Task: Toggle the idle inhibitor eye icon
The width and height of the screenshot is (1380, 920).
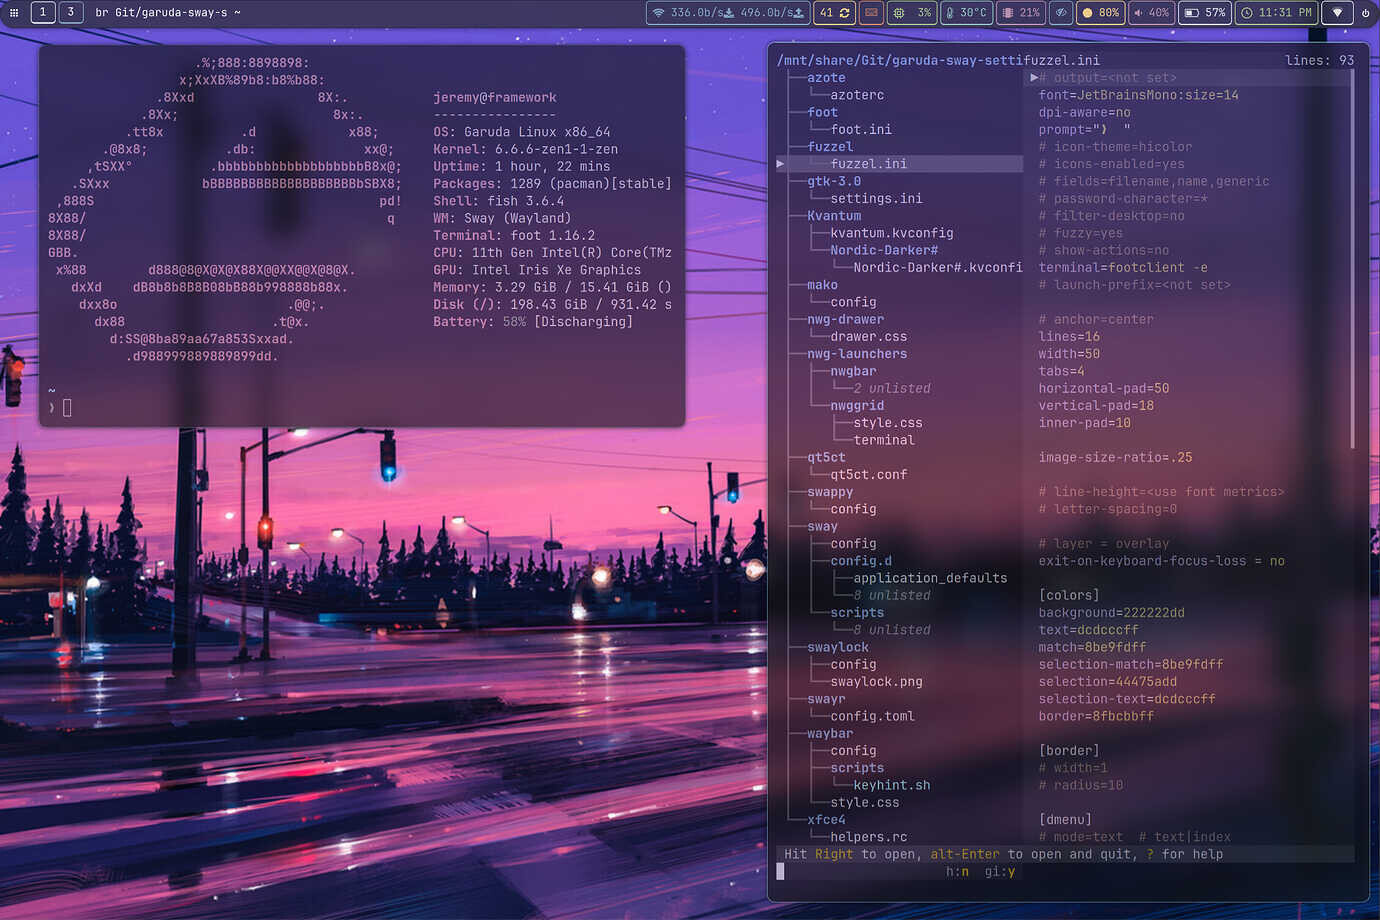Action: (1061, 13)
